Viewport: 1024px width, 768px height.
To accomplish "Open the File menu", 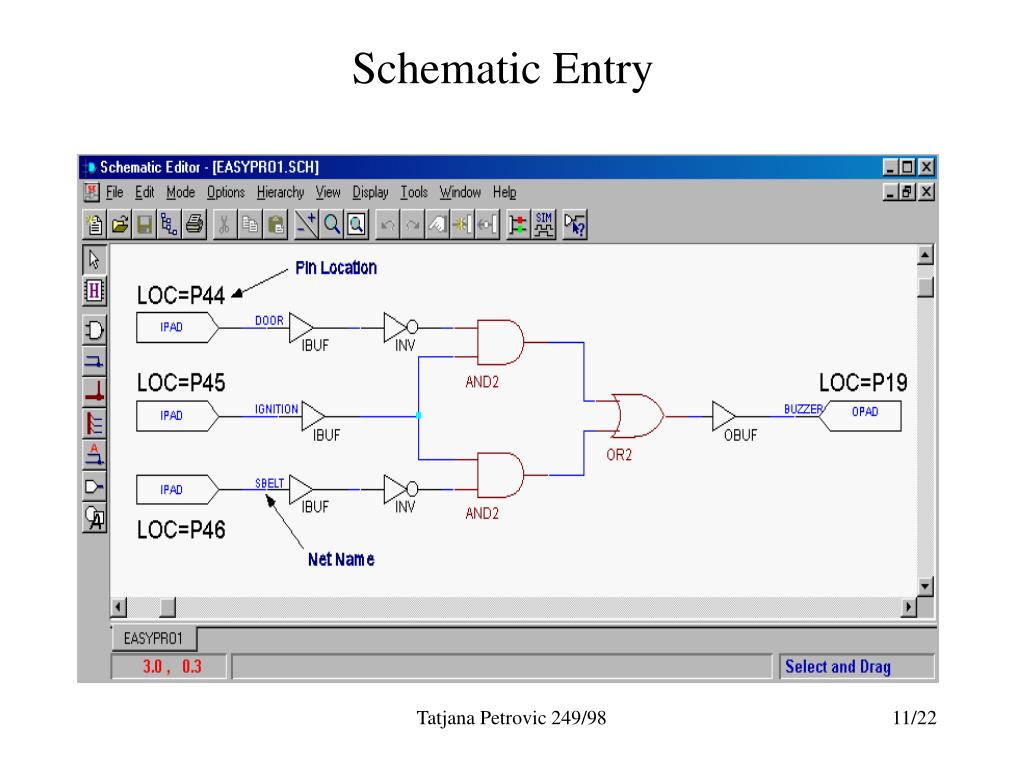I will point(114,193).
